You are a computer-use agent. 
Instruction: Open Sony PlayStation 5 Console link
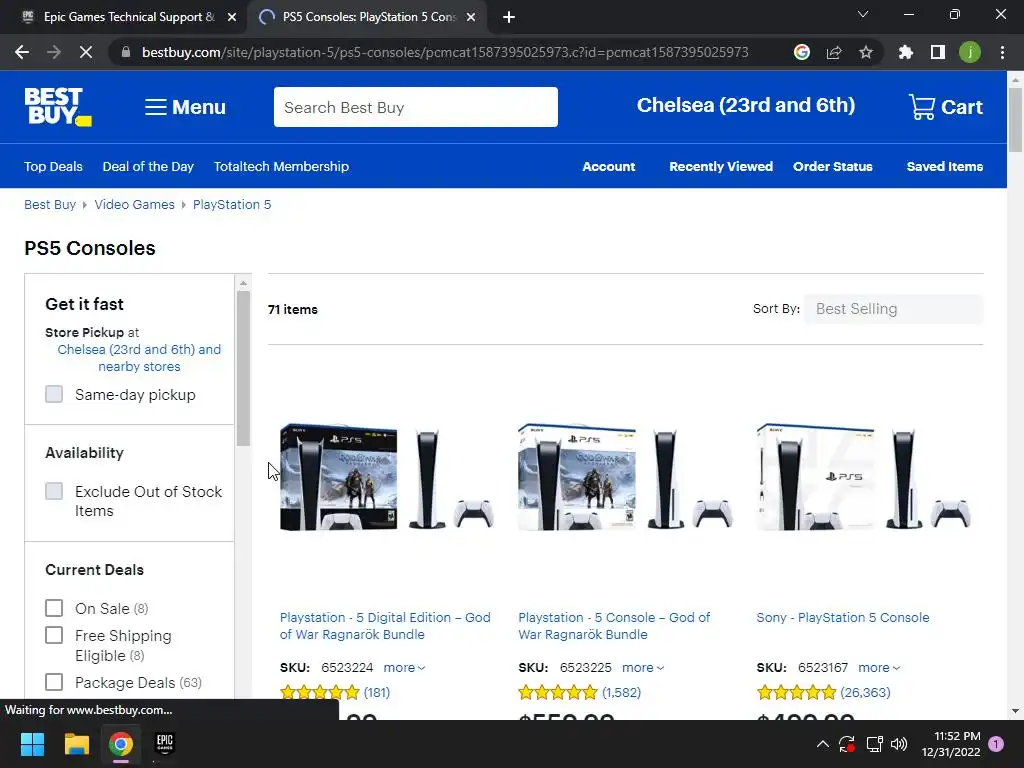point(842,617)
